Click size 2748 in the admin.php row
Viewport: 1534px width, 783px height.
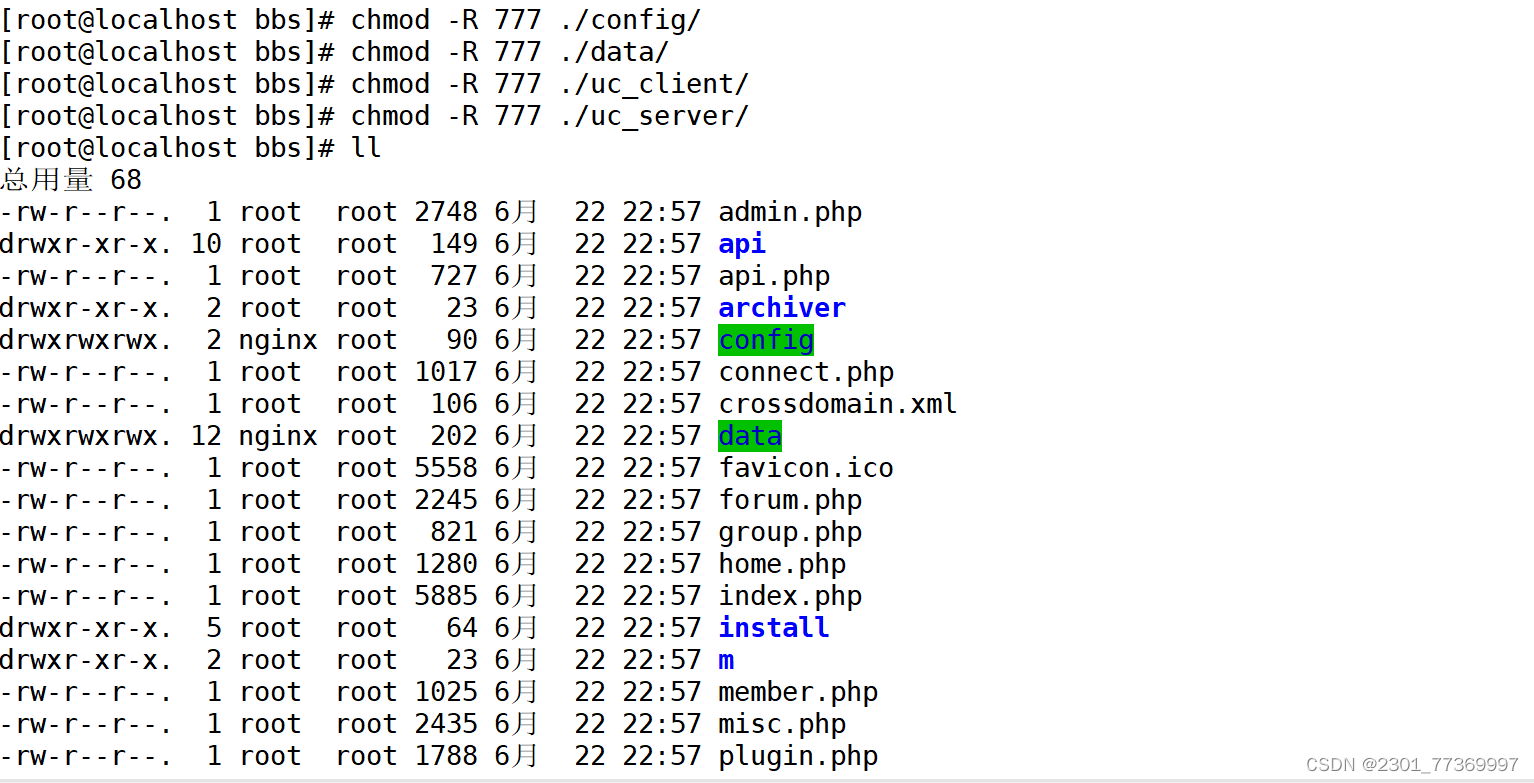point(446,212)
